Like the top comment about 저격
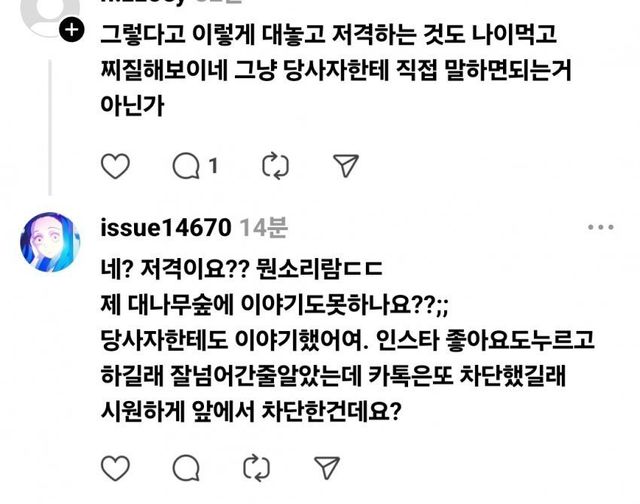 point(115,166)
